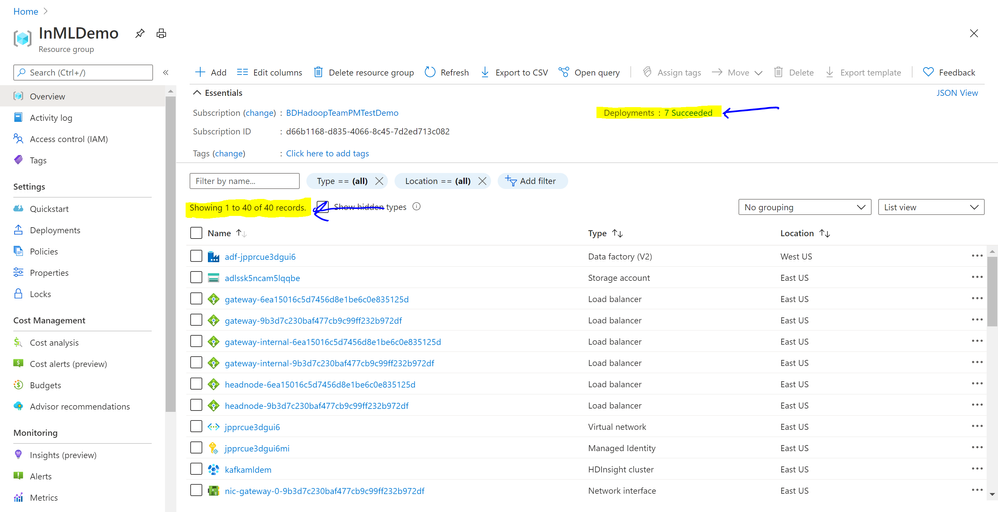Sort the list by Type column
The image size is (998, 512).
point(606,234)
